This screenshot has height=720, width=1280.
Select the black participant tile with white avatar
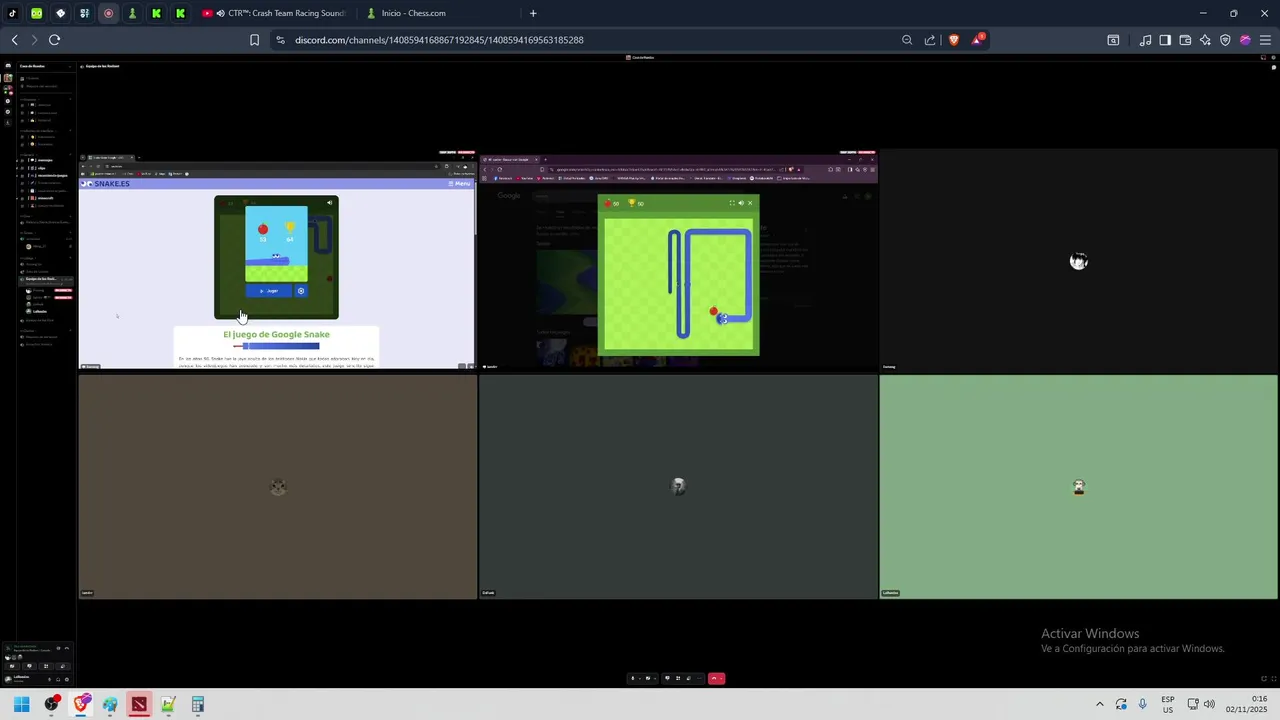(1078, 260)
